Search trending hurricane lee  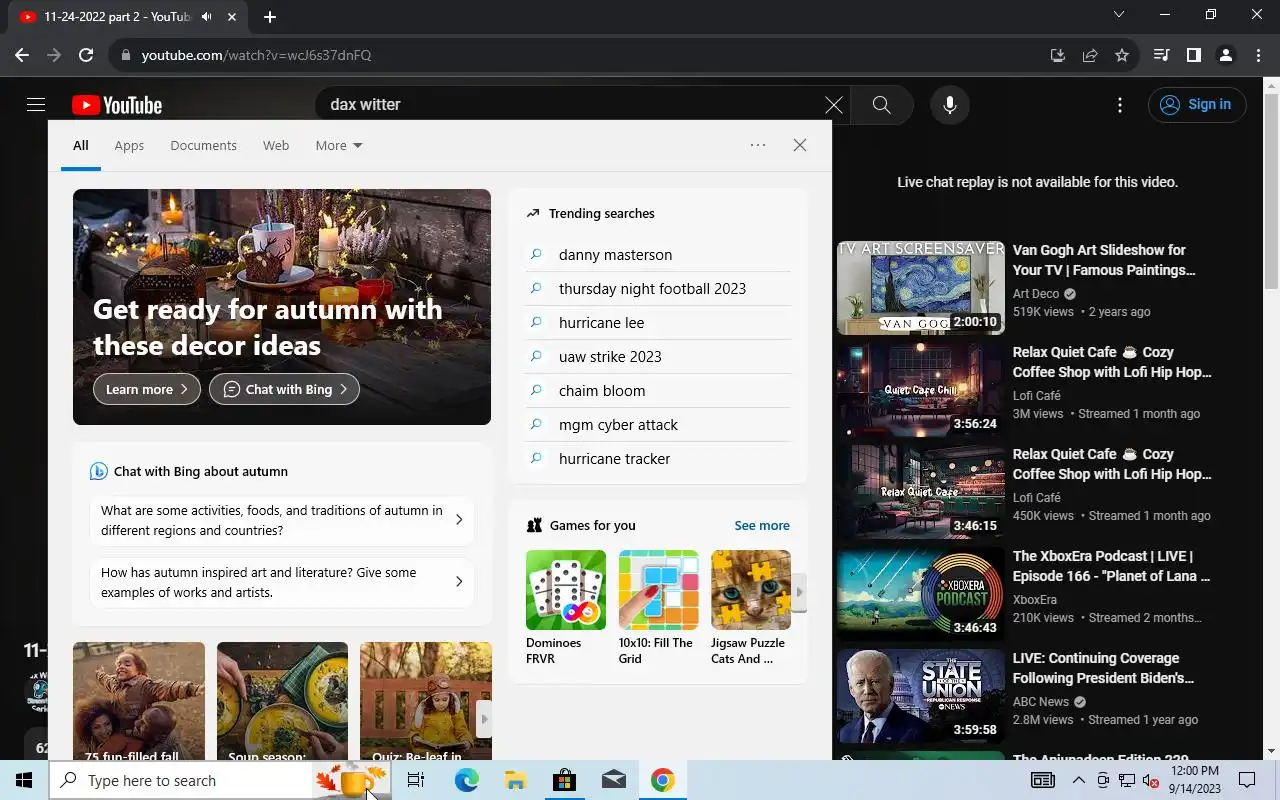[659, 323]
